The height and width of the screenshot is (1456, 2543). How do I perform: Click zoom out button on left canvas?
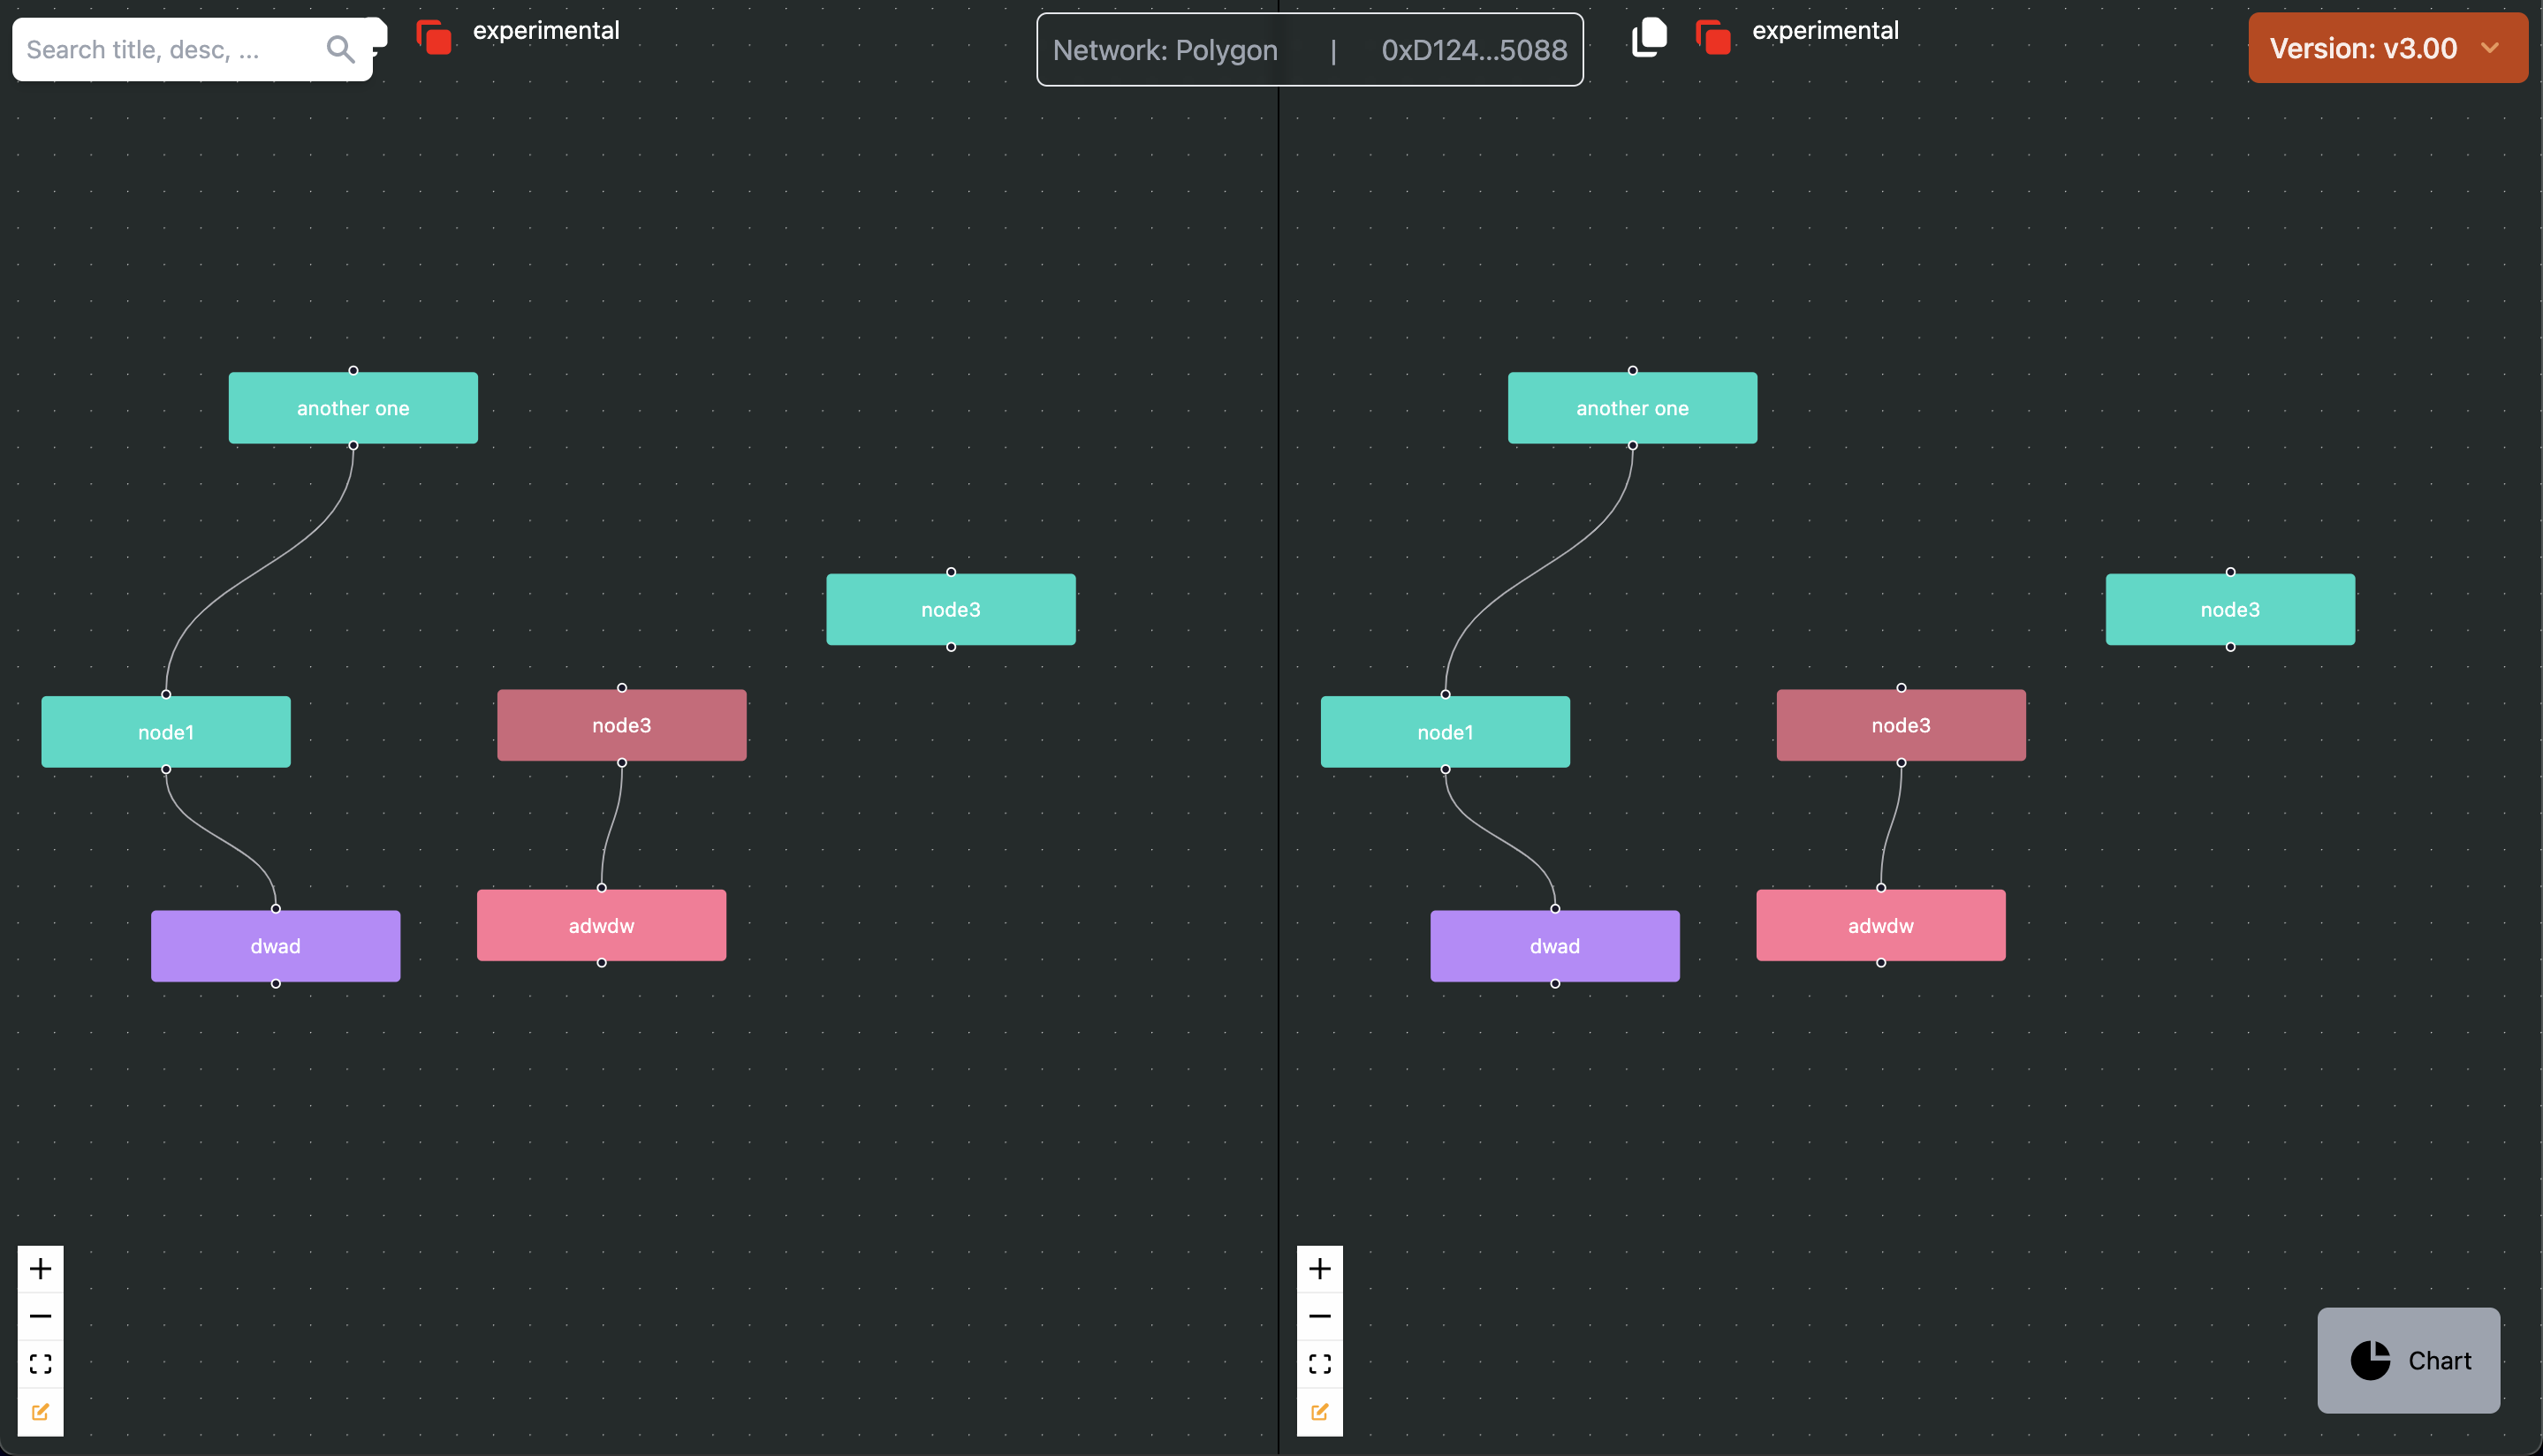click(x=40, y=1316)
